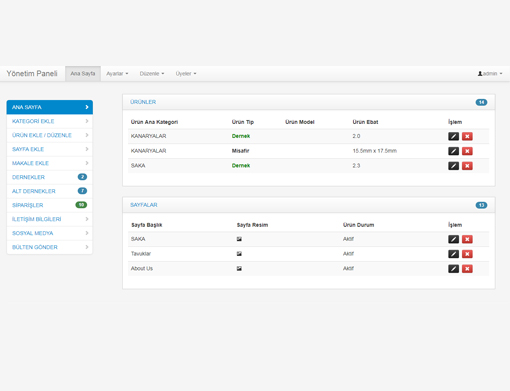Edit the KANARYALAR Dernek product row
Image resolution: width=510 pixels, height=391 pixels.
click(x=453, y=136)
